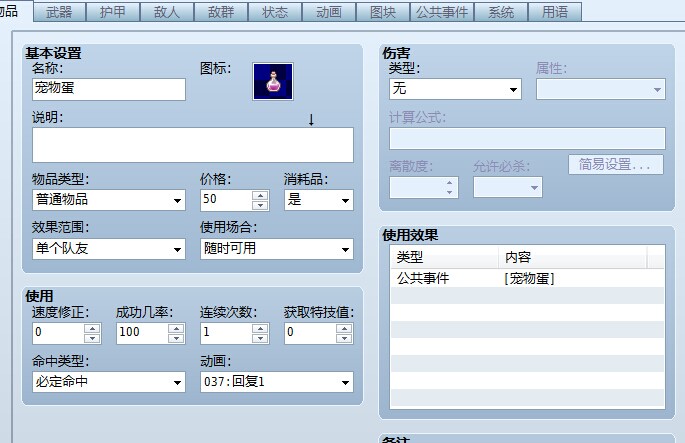
Task: Open the 命中类型 dropdown showing 必定命中
Action: [109, 382]
